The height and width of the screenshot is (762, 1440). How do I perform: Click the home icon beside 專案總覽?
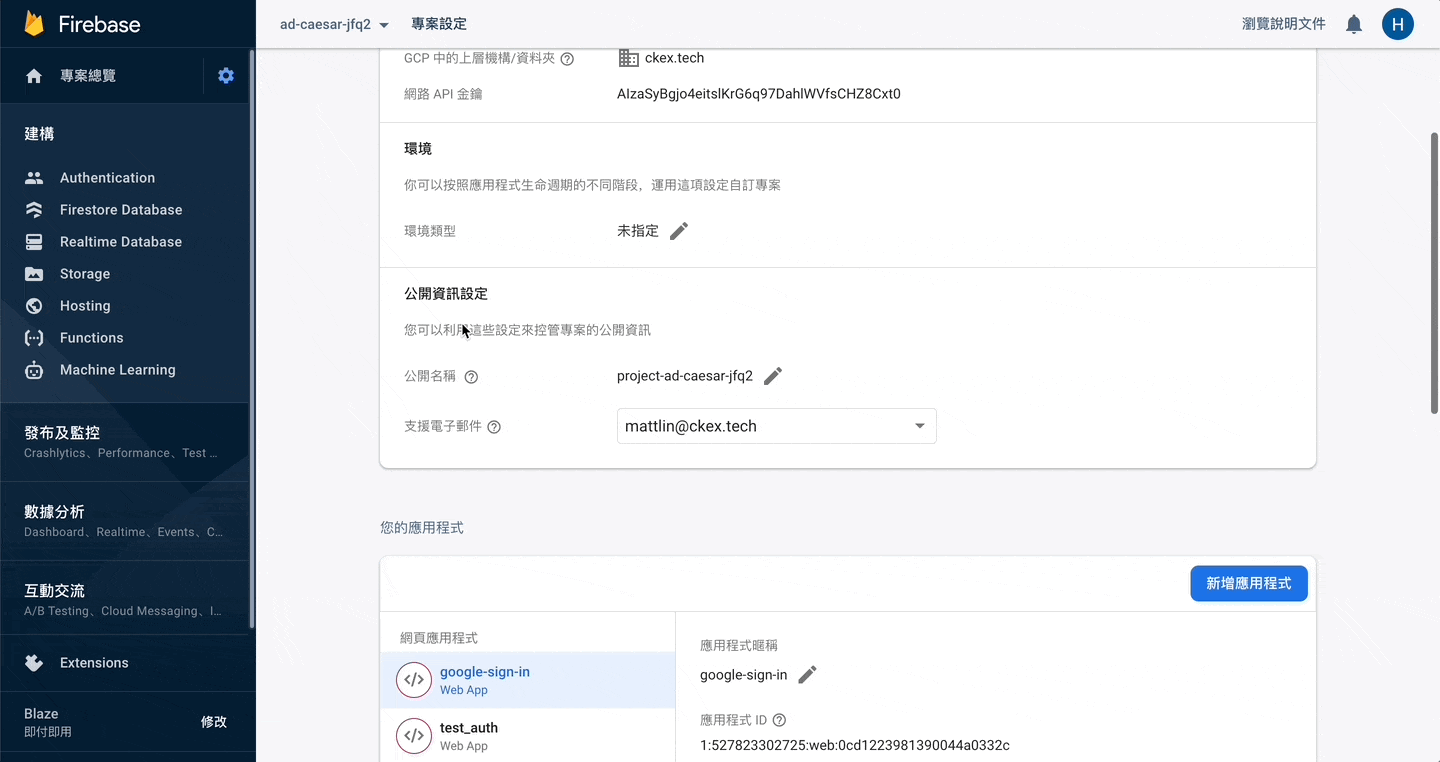(x=34, y=76)
